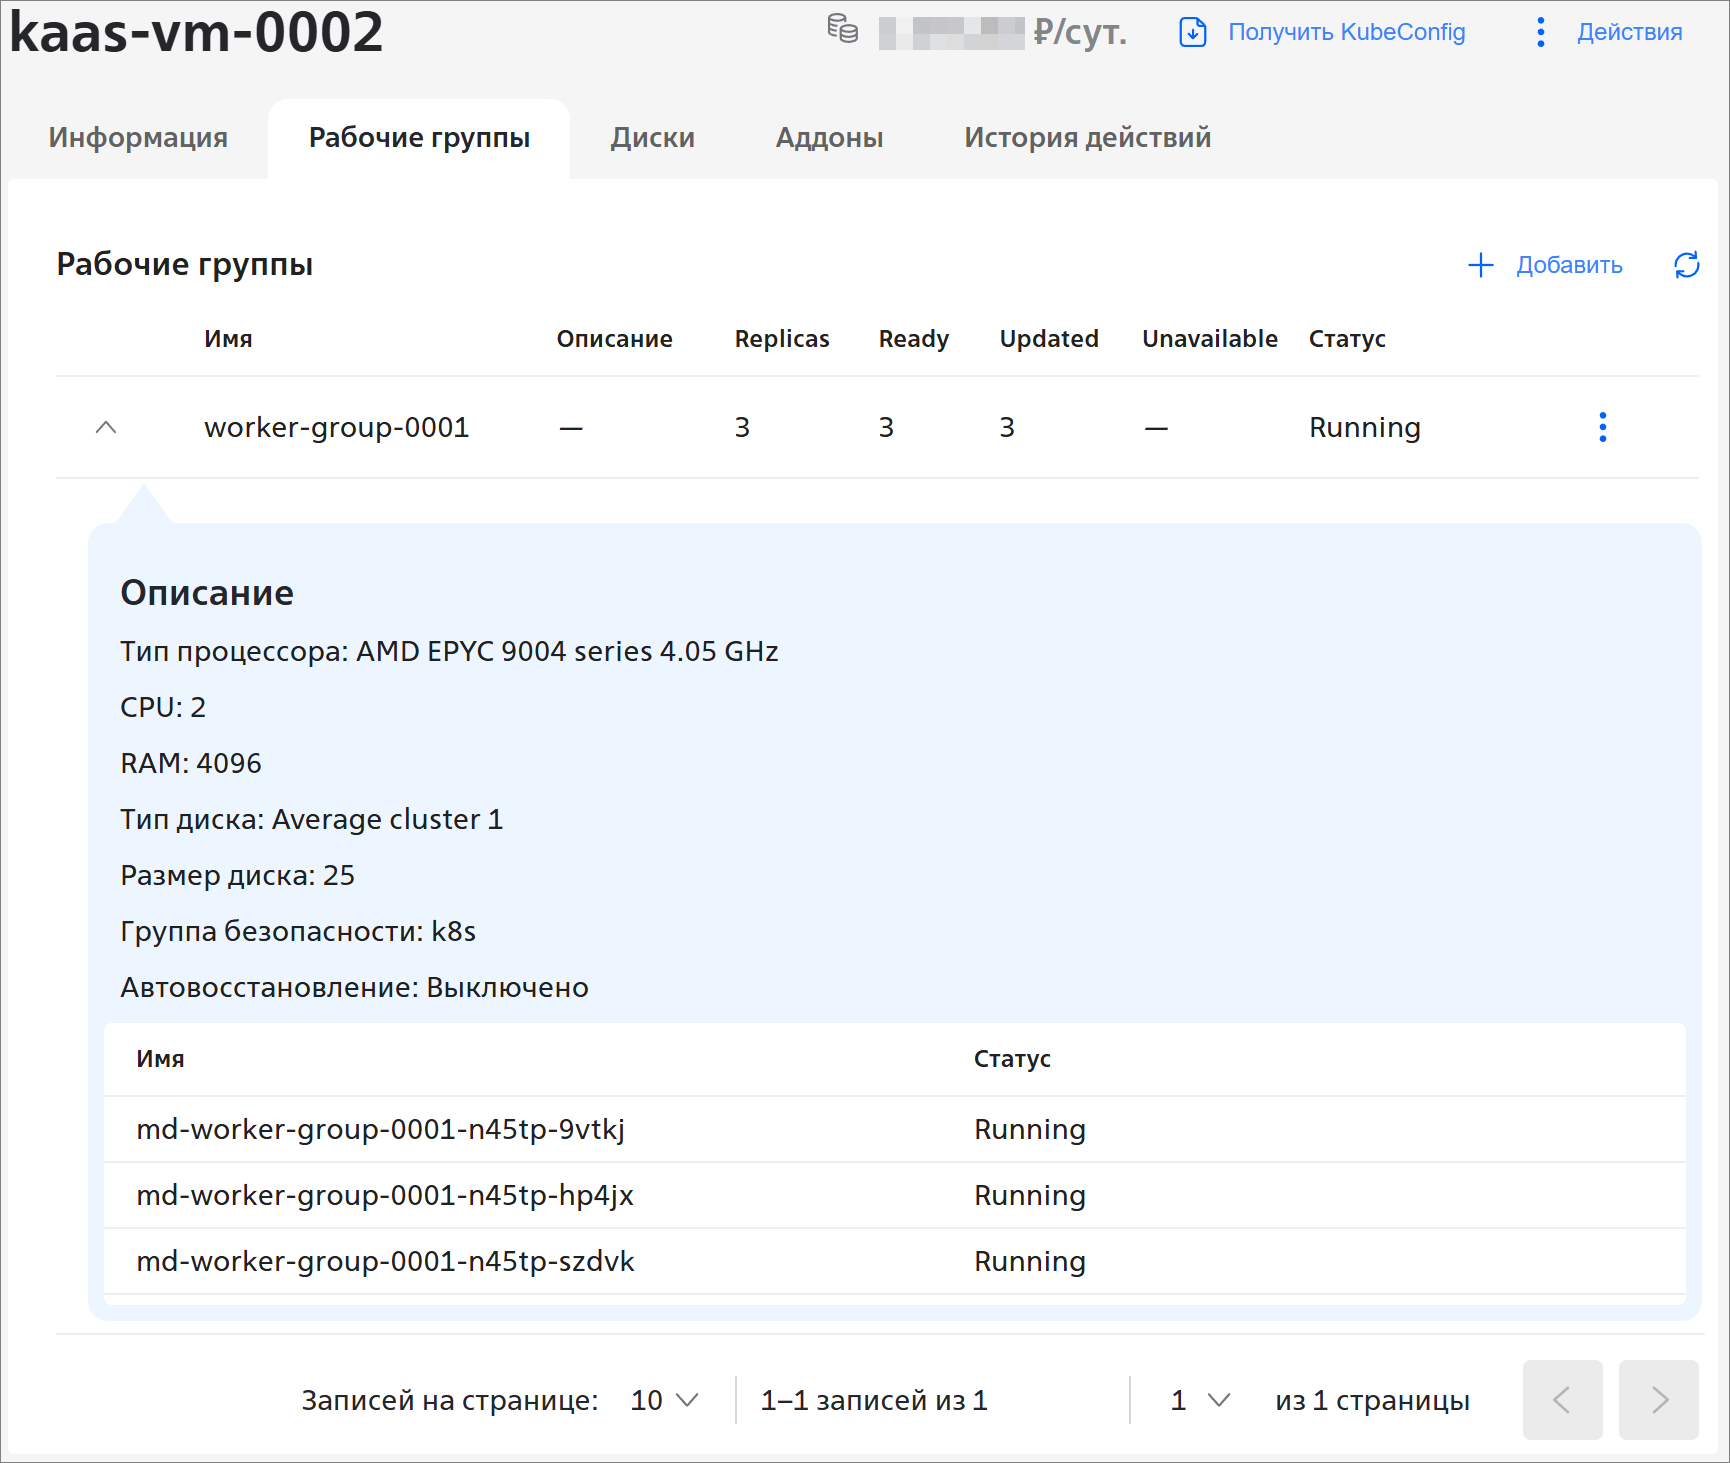Viewport: 1730px width, 1463px height.
Task: Click the plus icon to add worker group
Action: [1480, 265]
